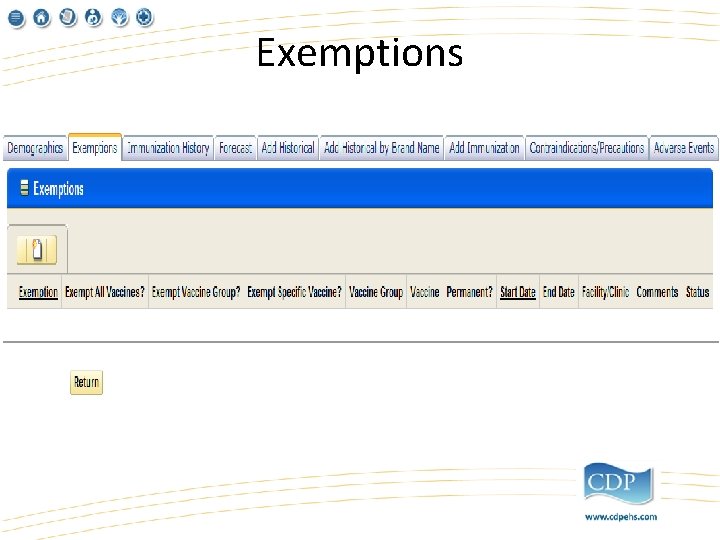Viewport: 720px width, 540px height.
Task: Click 'Exempt Vaccine Group?' column header
Action: click(196, 292)
